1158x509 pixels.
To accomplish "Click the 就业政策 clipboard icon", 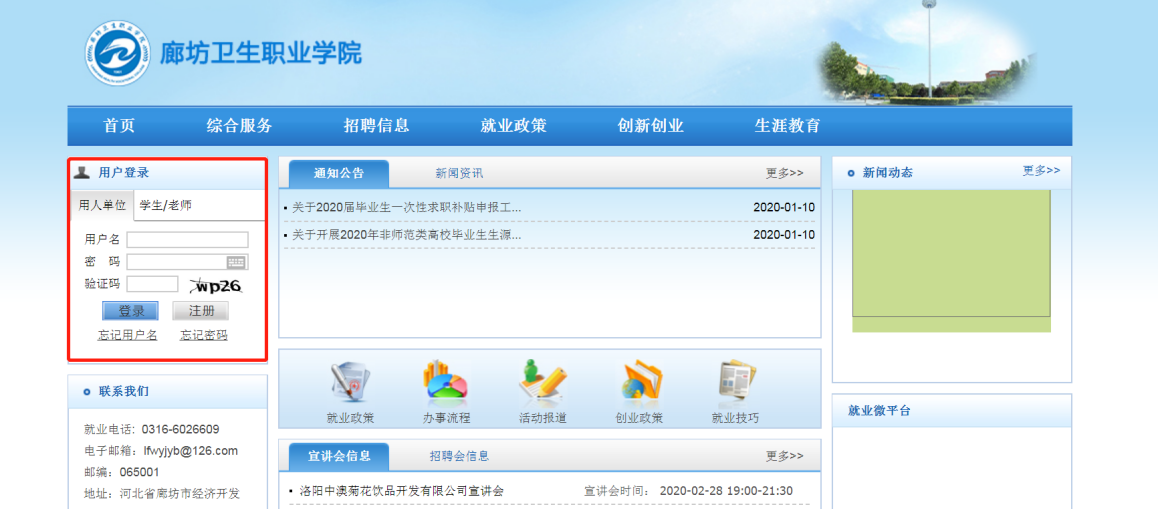I will click(350, 381).
